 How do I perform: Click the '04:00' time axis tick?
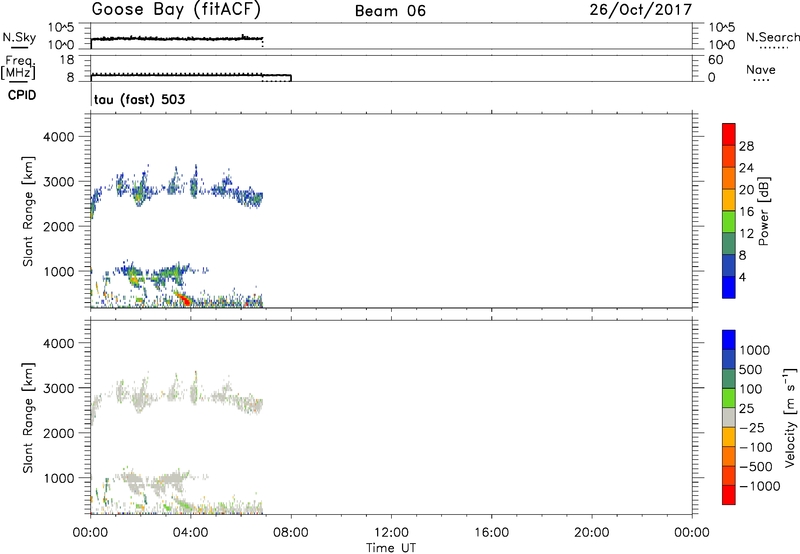(191, 533)
